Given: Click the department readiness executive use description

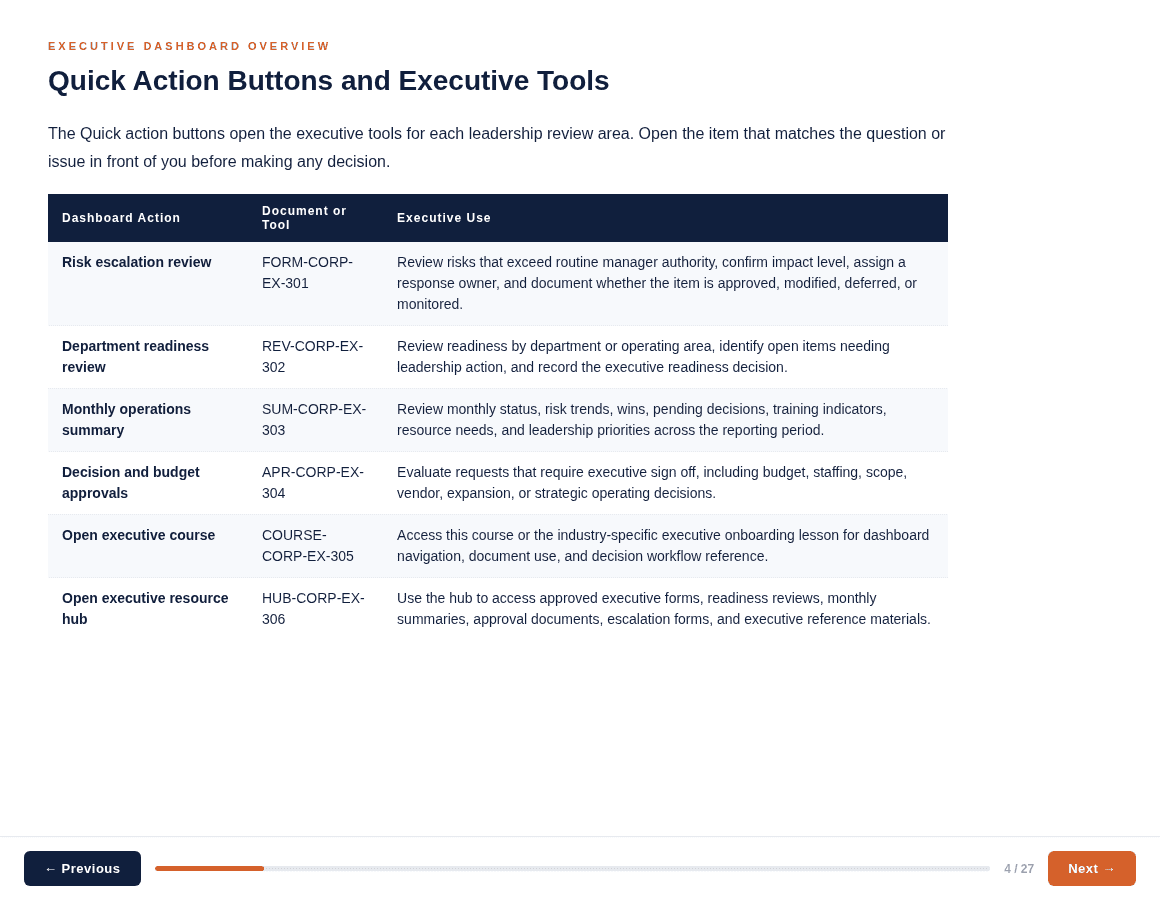Looking at the screenshot, I should (x=644, y=356).
